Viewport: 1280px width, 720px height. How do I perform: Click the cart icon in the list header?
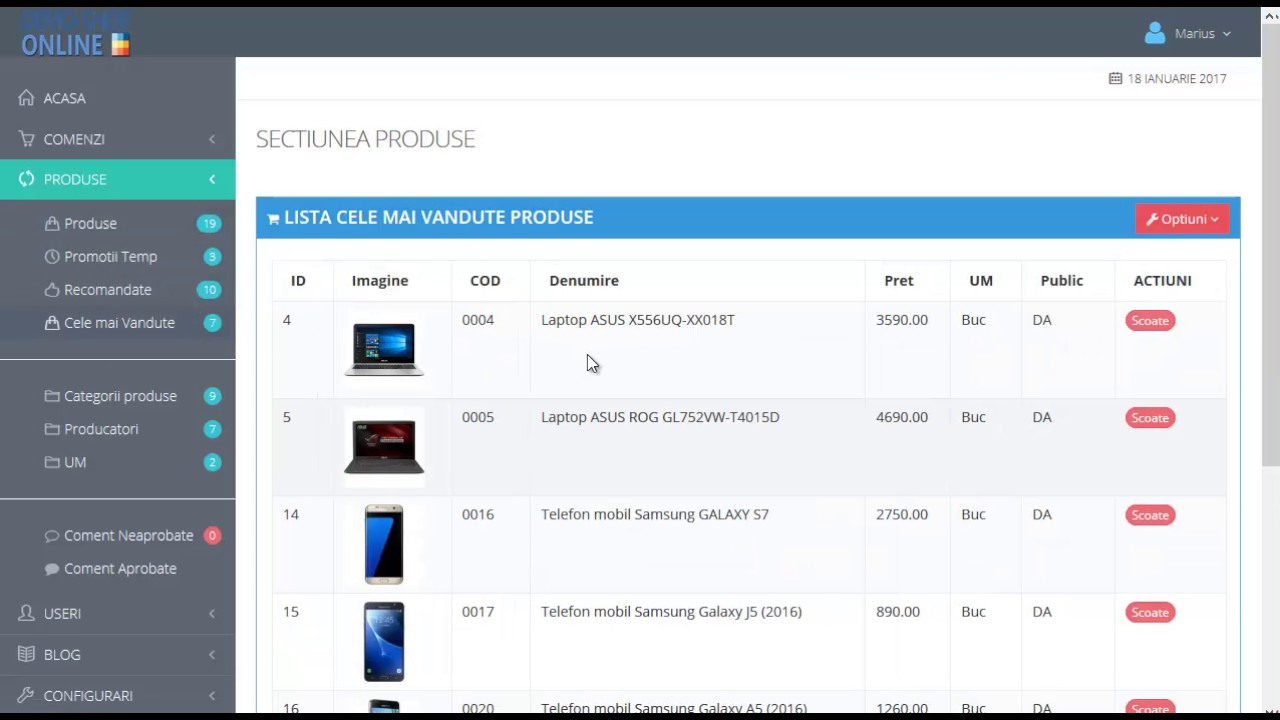(x=273, y=218)
